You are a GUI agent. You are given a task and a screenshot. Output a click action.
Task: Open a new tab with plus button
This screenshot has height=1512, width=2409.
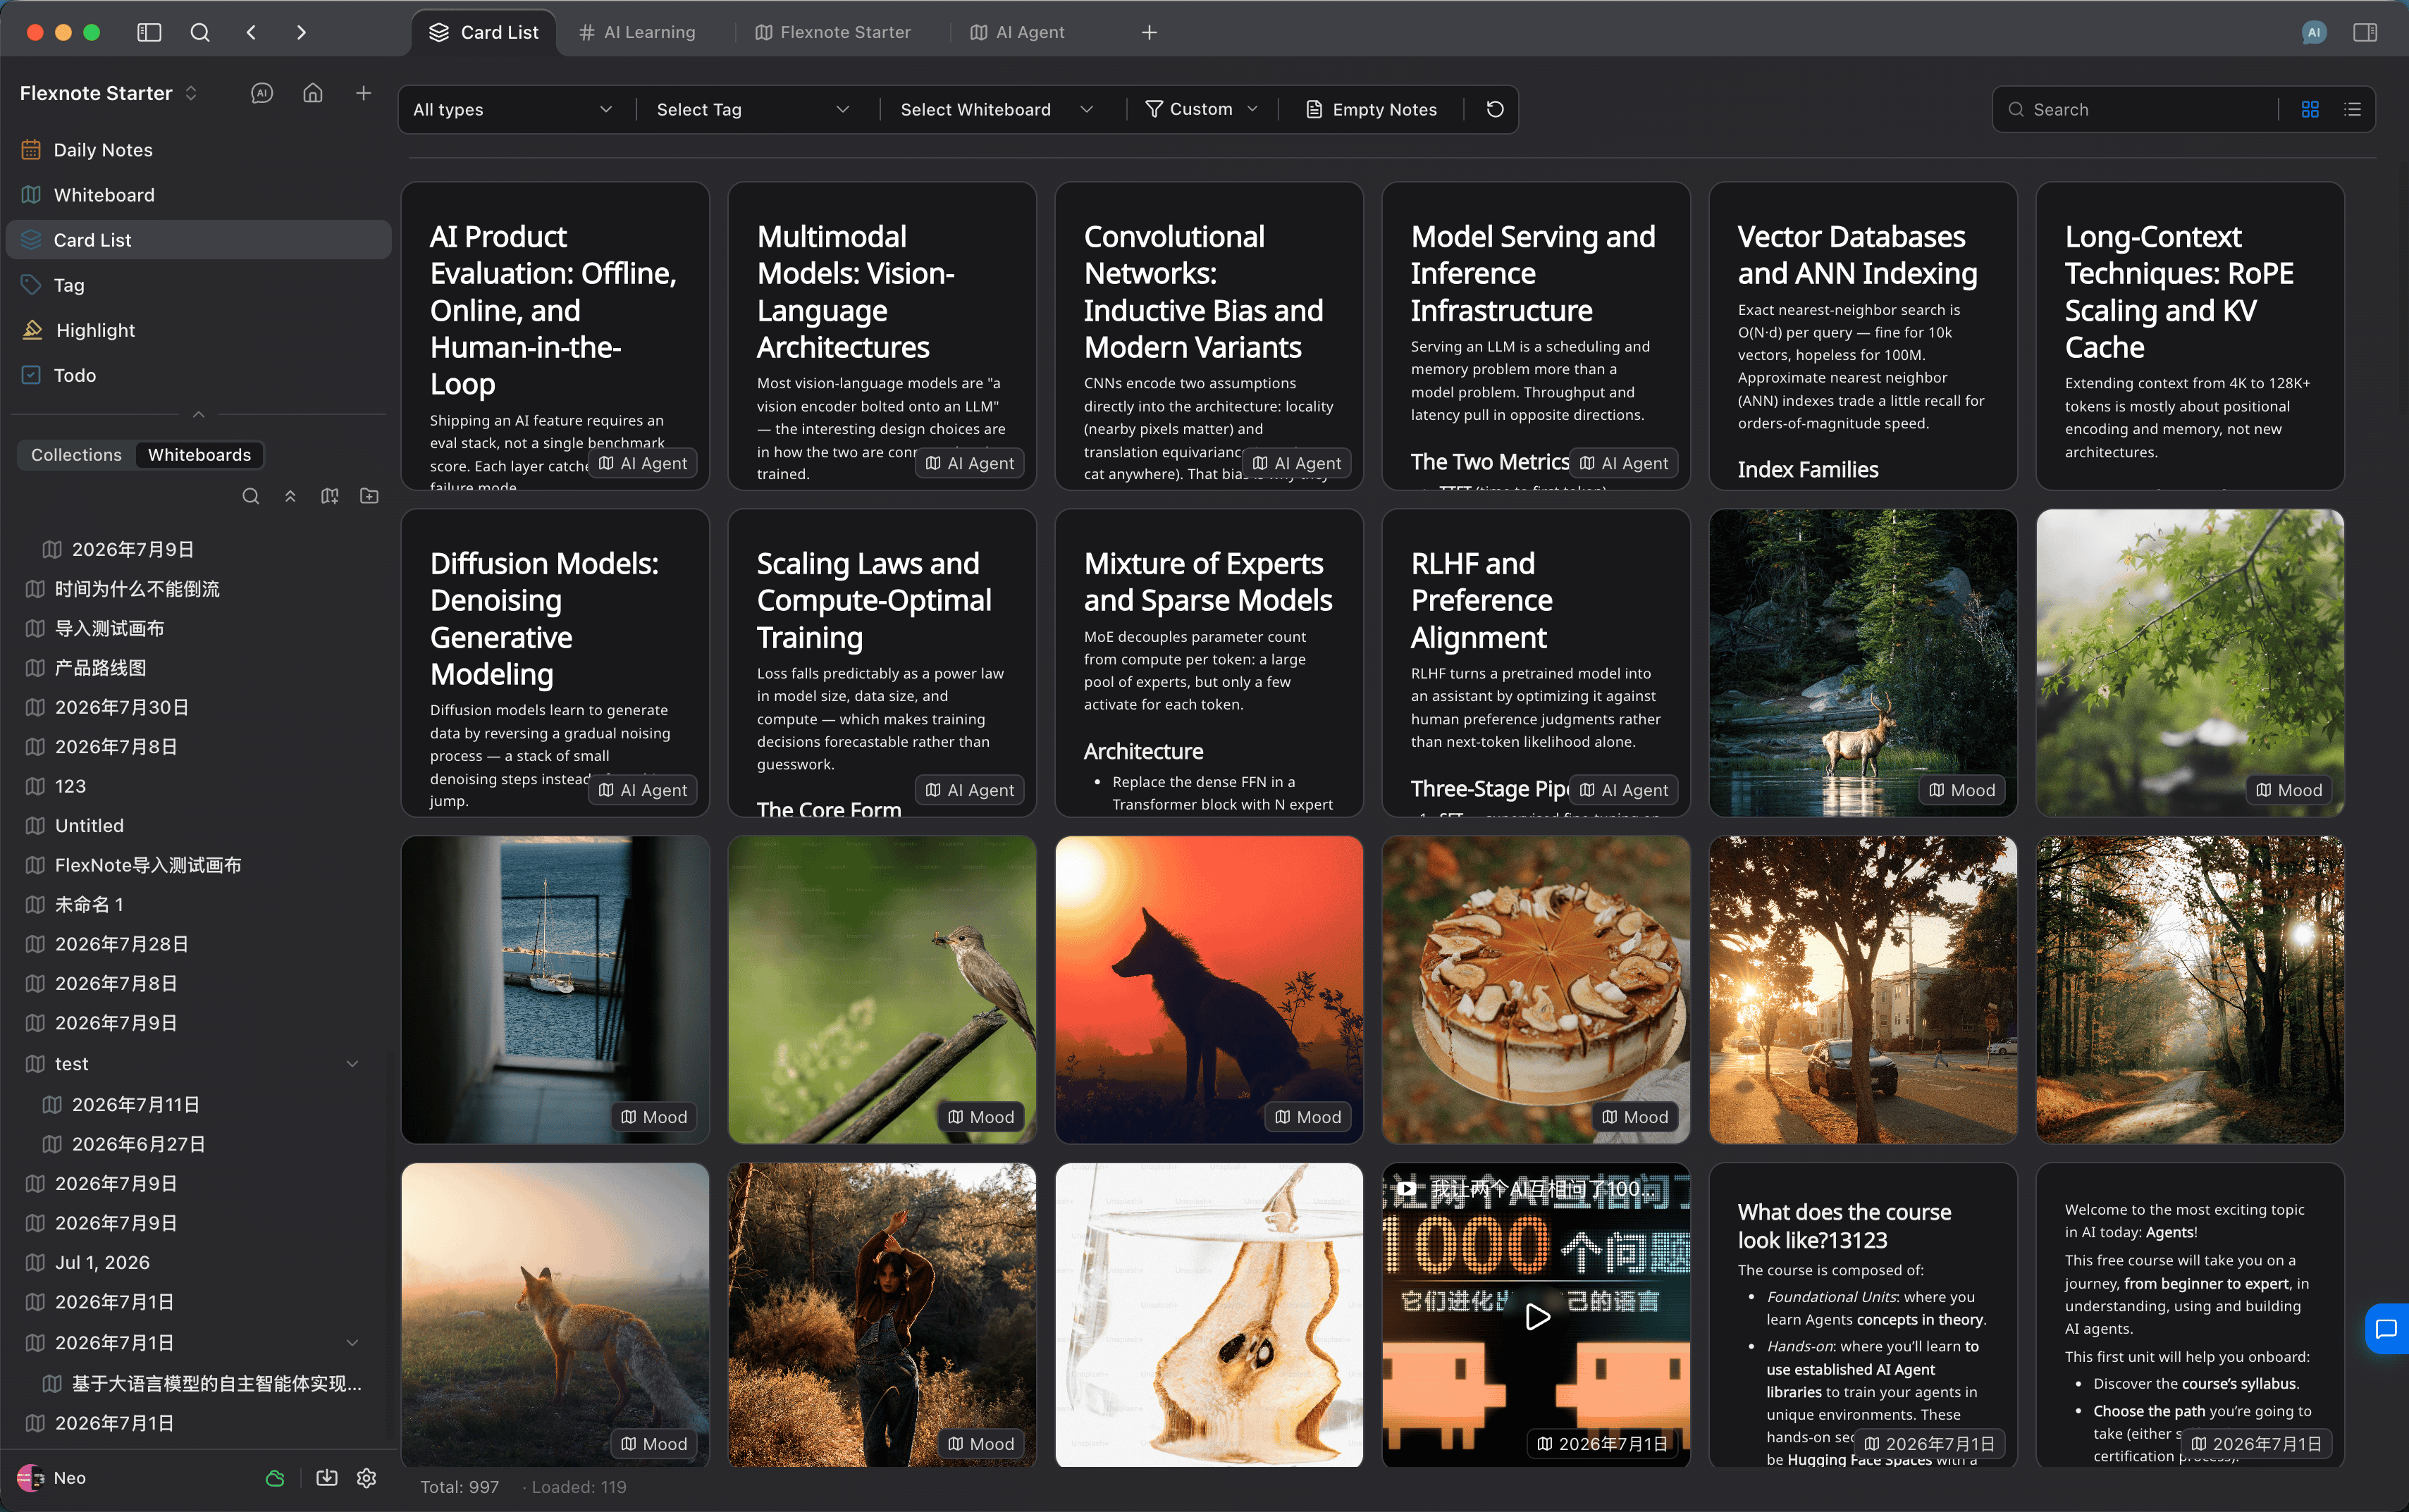point(1149,32)
